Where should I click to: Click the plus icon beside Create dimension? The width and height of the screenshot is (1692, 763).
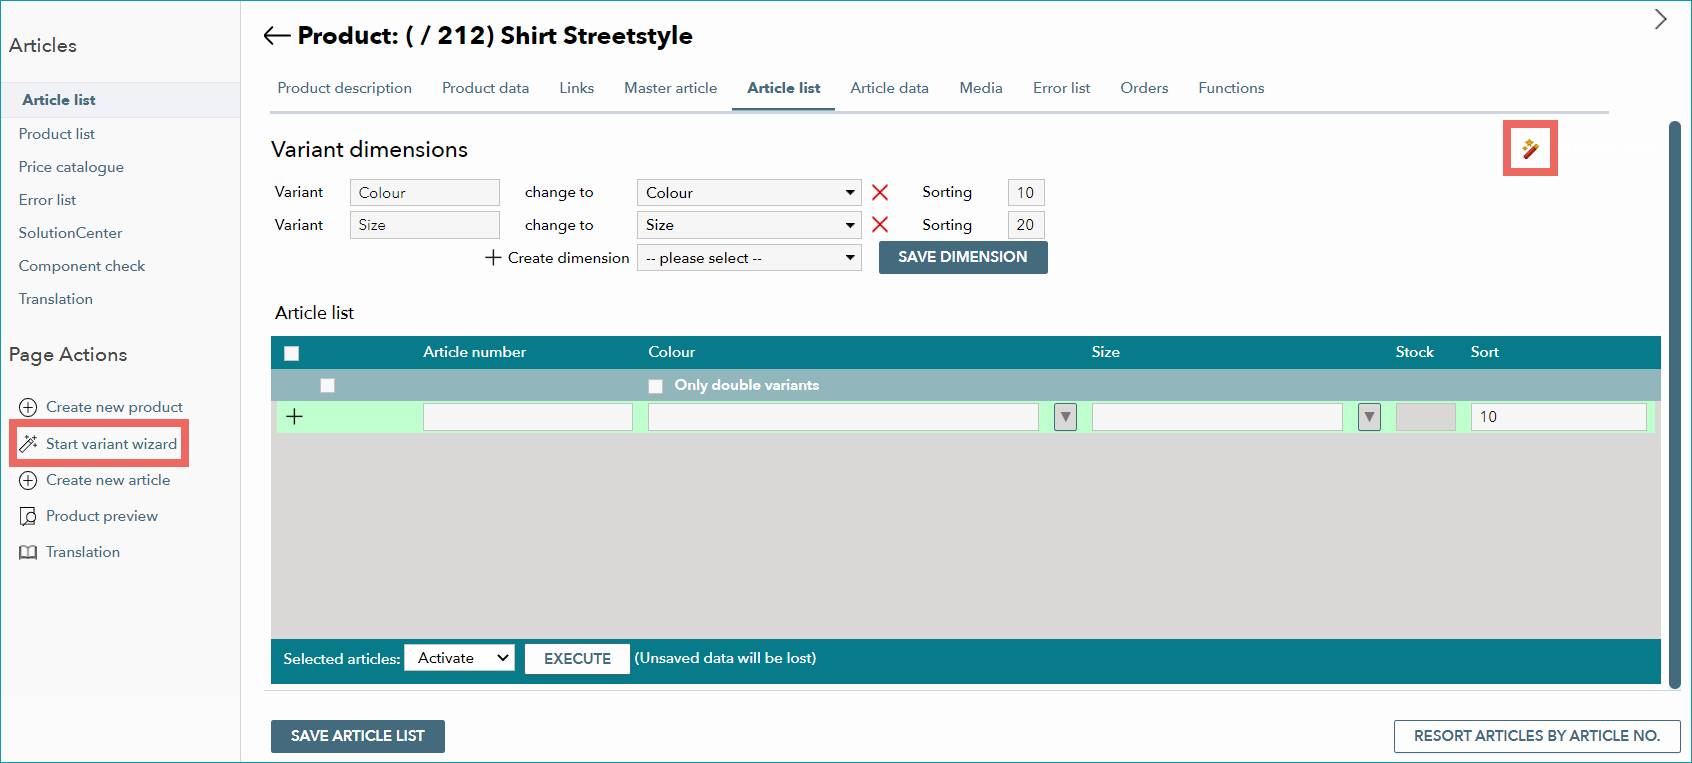[493, 258]
